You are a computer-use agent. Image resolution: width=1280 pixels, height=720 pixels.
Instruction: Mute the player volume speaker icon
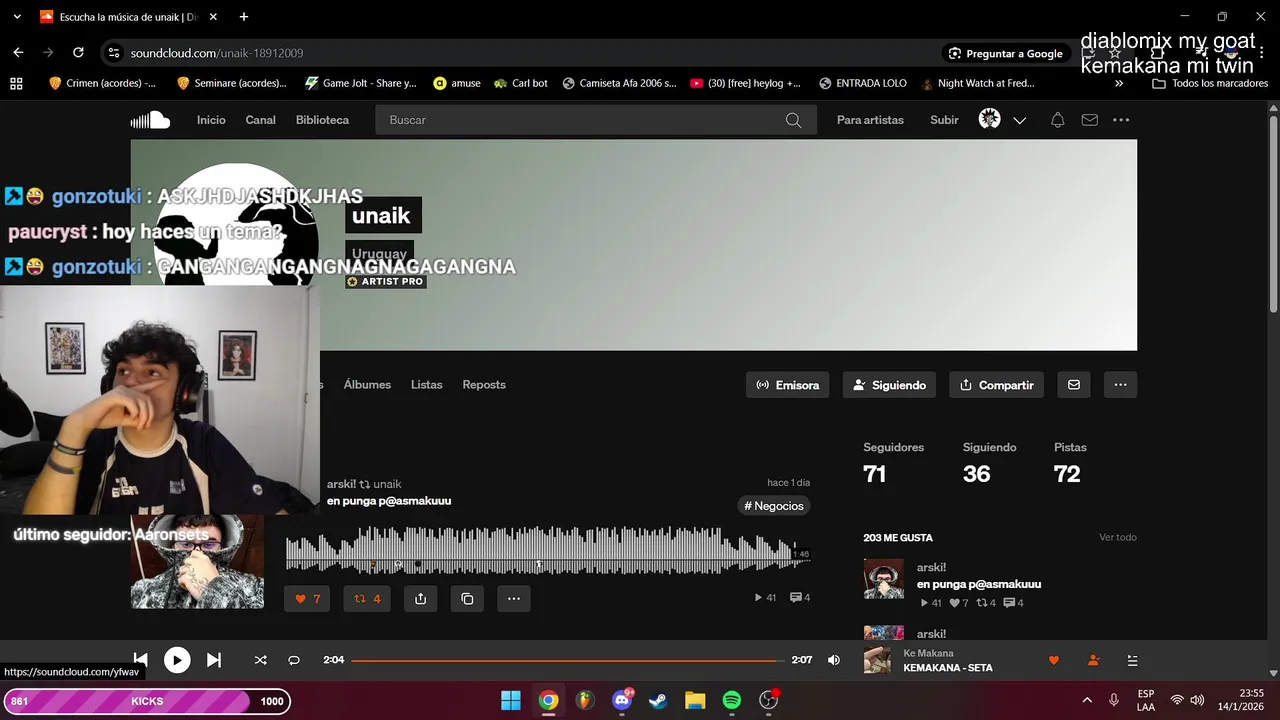click(x=834, y=660)
